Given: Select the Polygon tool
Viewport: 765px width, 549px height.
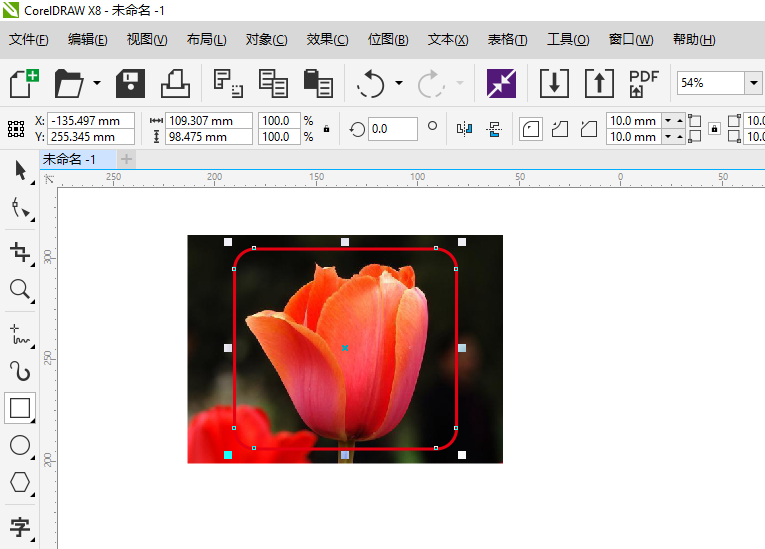Looking at the screenshot, I should tap(19, 483).
